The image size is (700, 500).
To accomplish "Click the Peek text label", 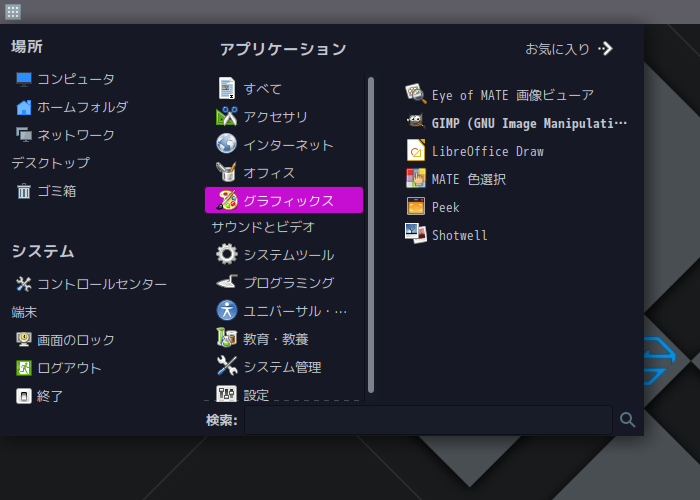I will pos(446,207).
